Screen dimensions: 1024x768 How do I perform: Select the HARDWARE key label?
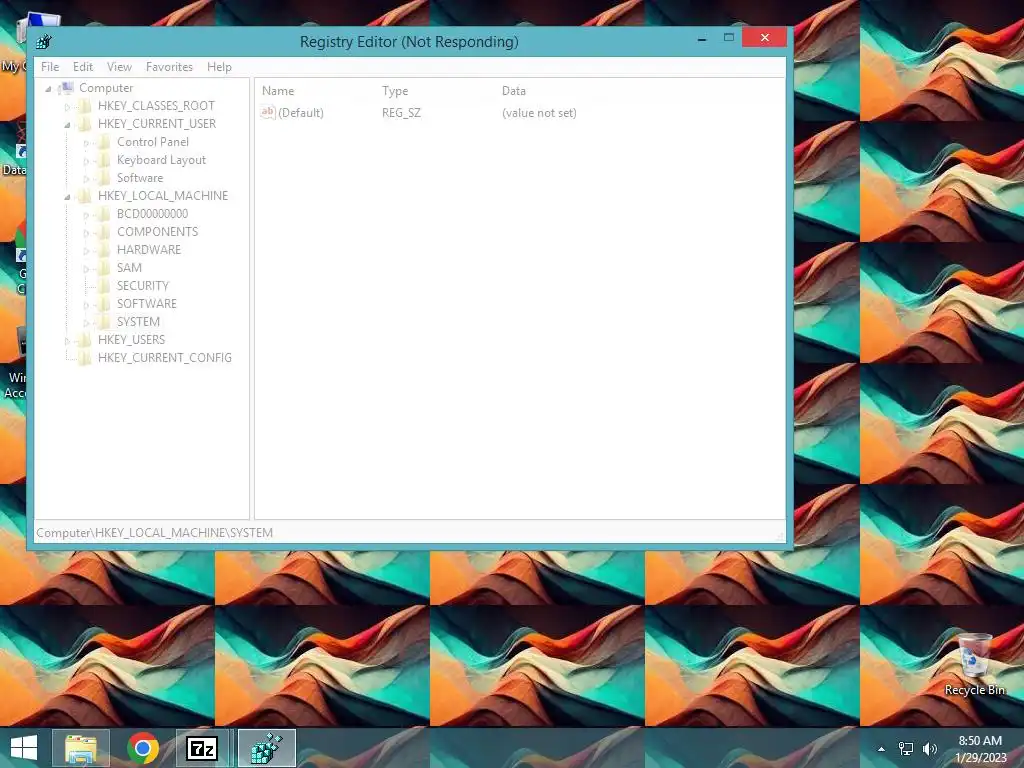[x=149, y=249]
